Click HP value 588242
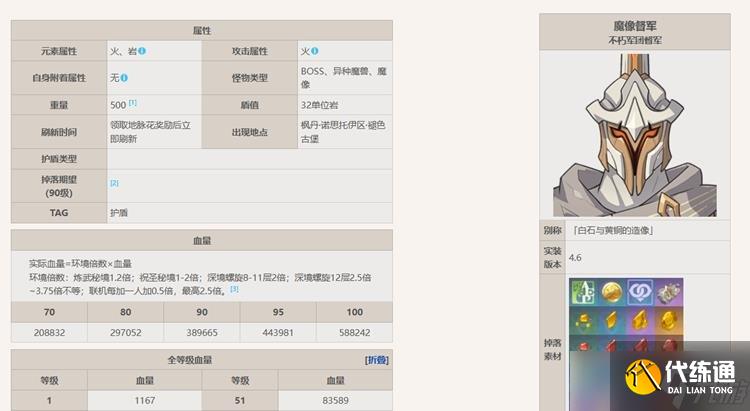Viewport: 750px width, 411px height. [x=354, y=333]
